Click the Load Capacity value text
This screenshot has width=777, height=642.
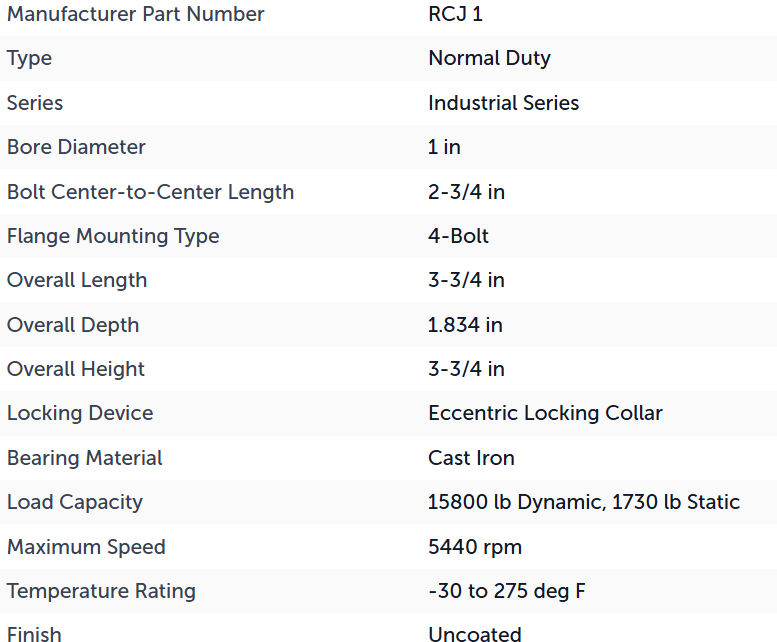coord(584,502)
